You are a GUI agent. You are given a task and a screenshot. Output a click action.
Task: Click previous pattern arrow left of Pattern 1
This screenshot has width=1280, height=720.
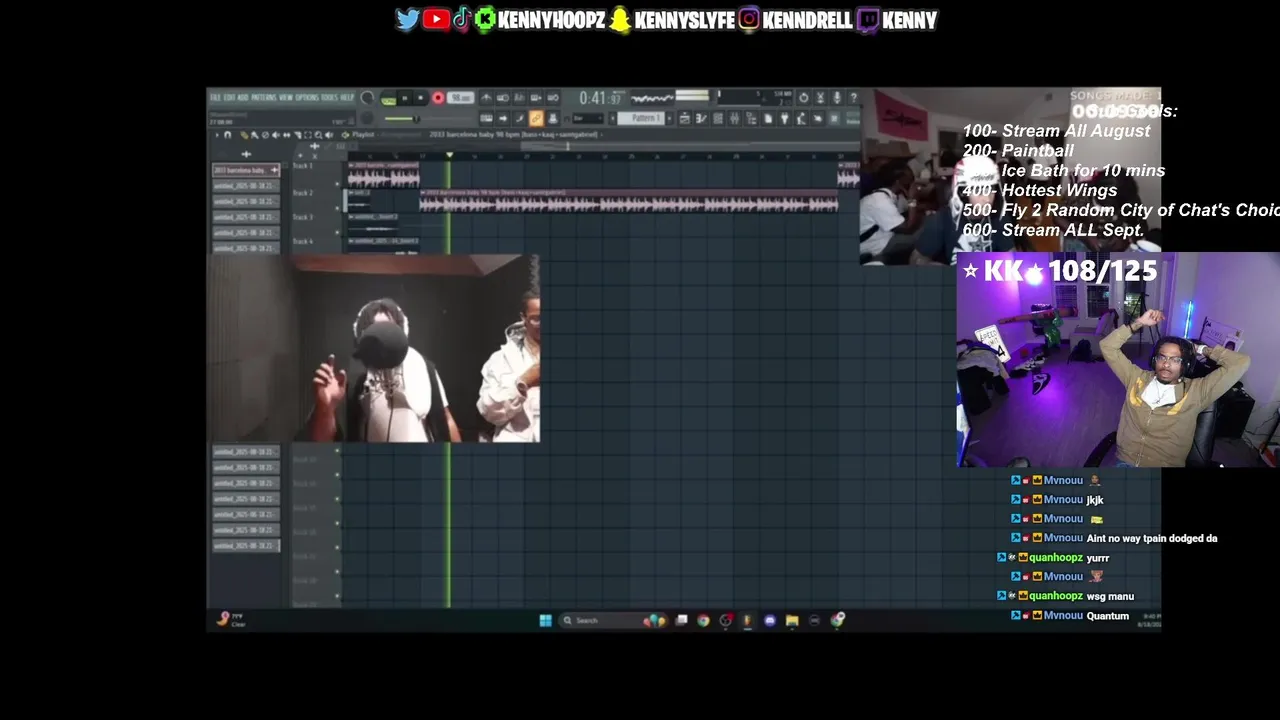(612, 118)
